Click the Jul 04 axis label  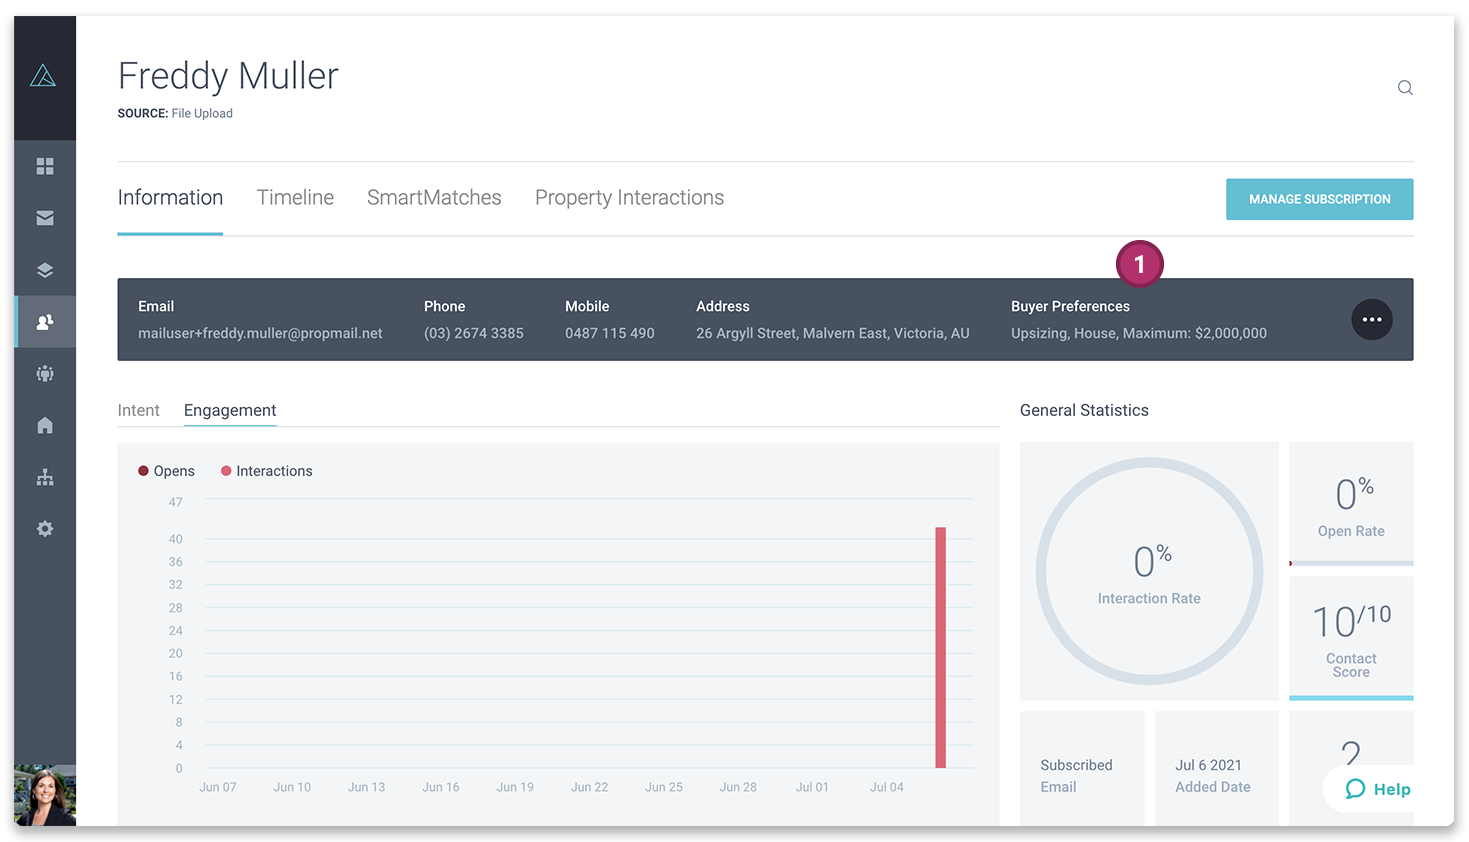tap(886, 787)
